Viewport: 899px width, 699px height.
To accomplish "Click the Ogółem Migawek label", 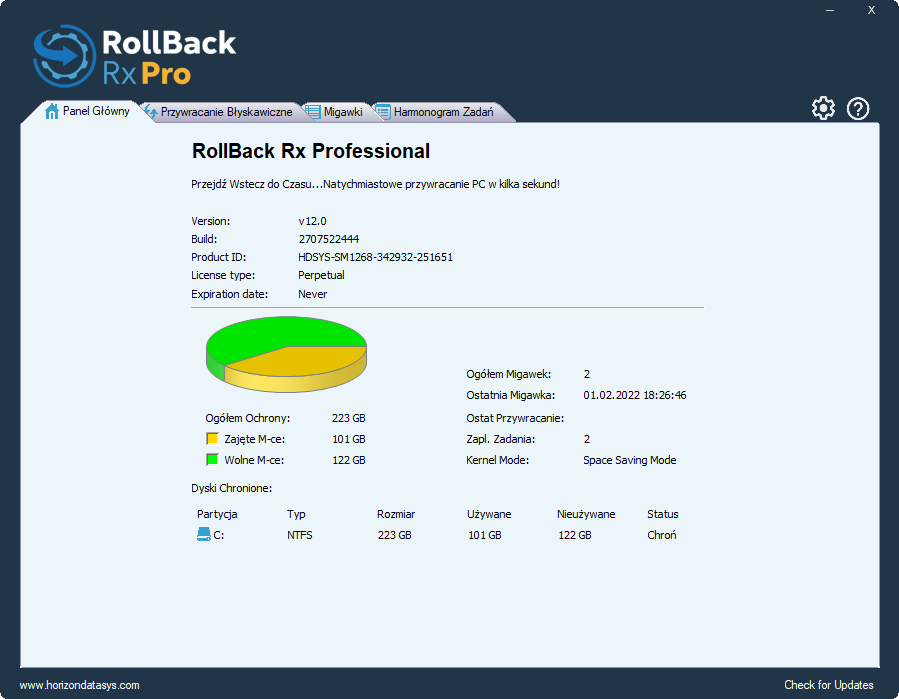I will pos(508,374).
